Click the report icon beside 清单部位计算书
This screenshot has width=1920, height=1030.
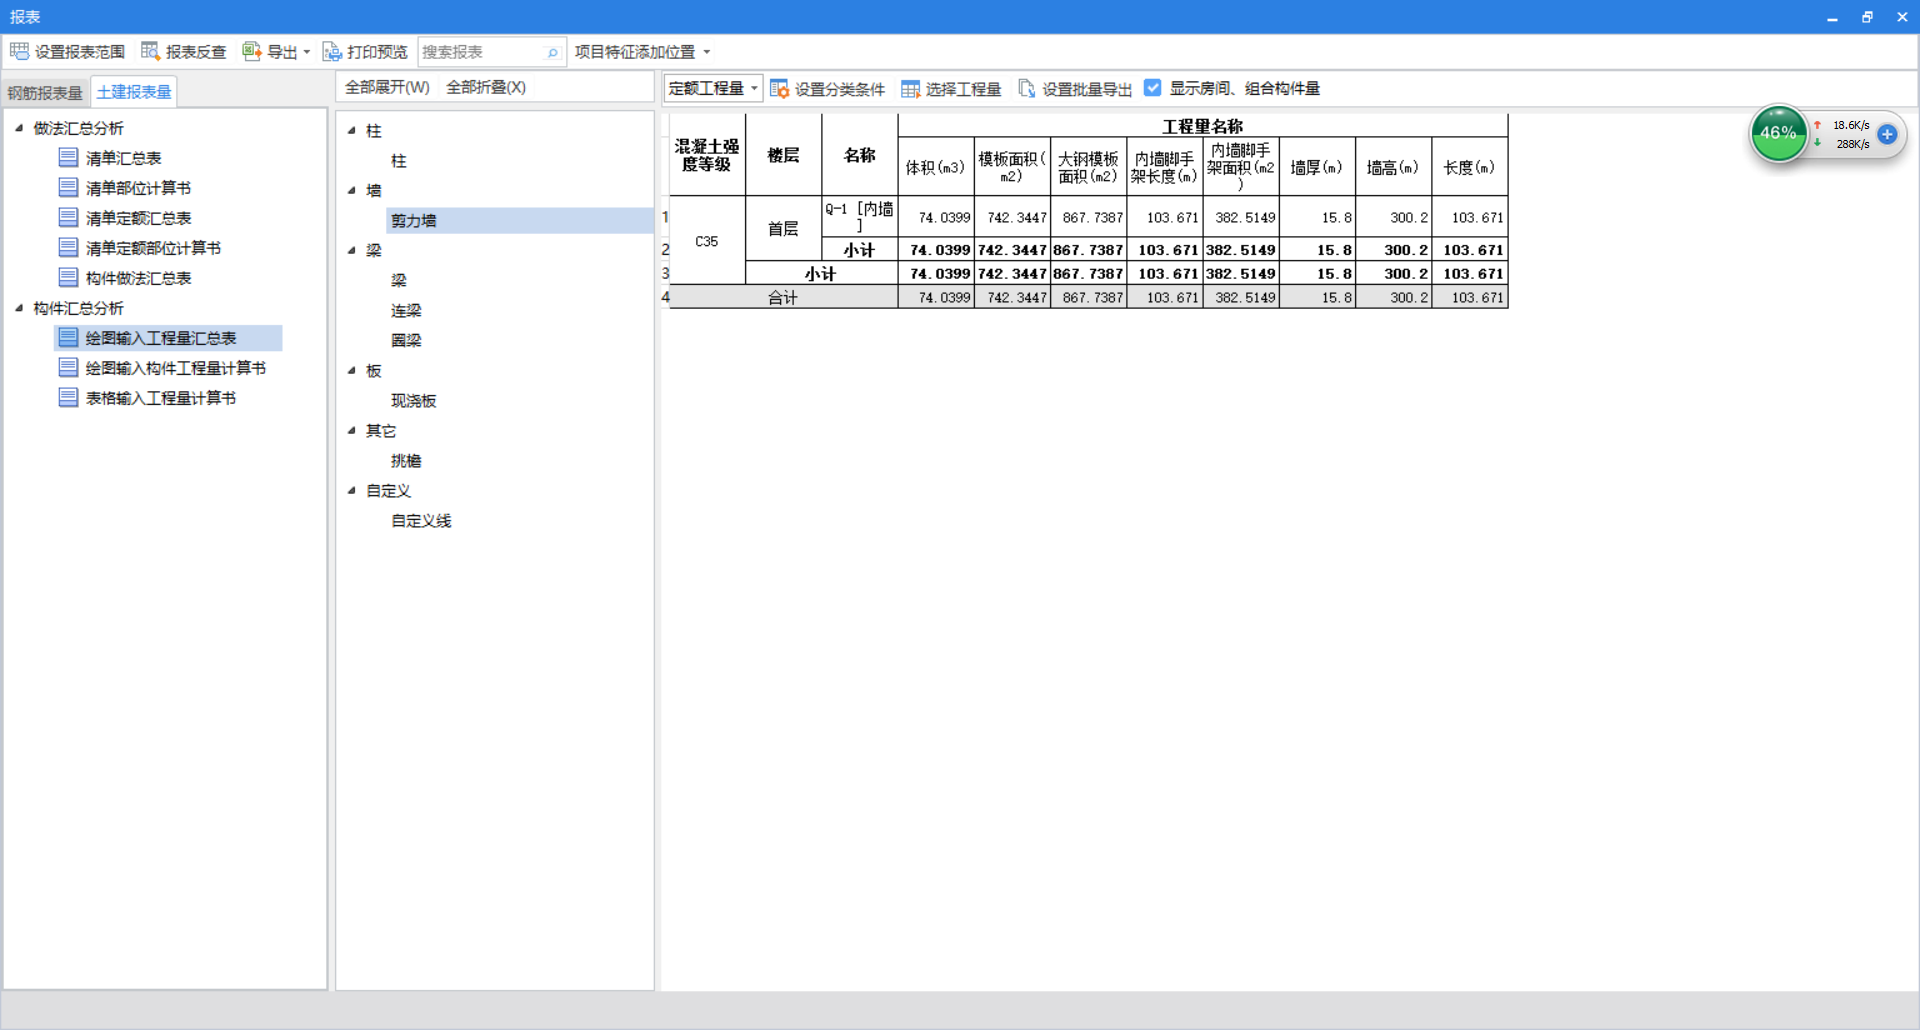pyautogui.click(x=68, y=187)
